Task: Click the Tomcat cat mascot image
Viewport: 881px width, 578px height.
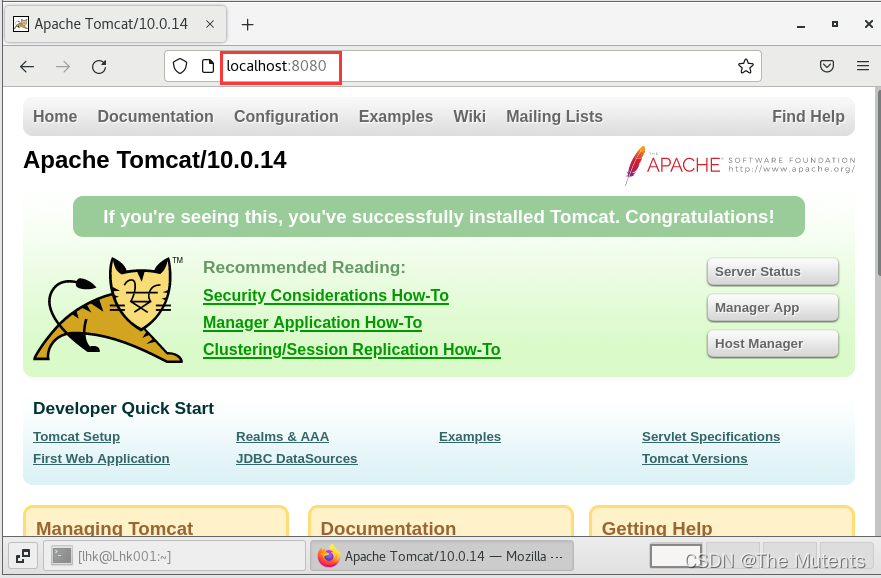Action: pyautogui.click(x=108, y=310)
